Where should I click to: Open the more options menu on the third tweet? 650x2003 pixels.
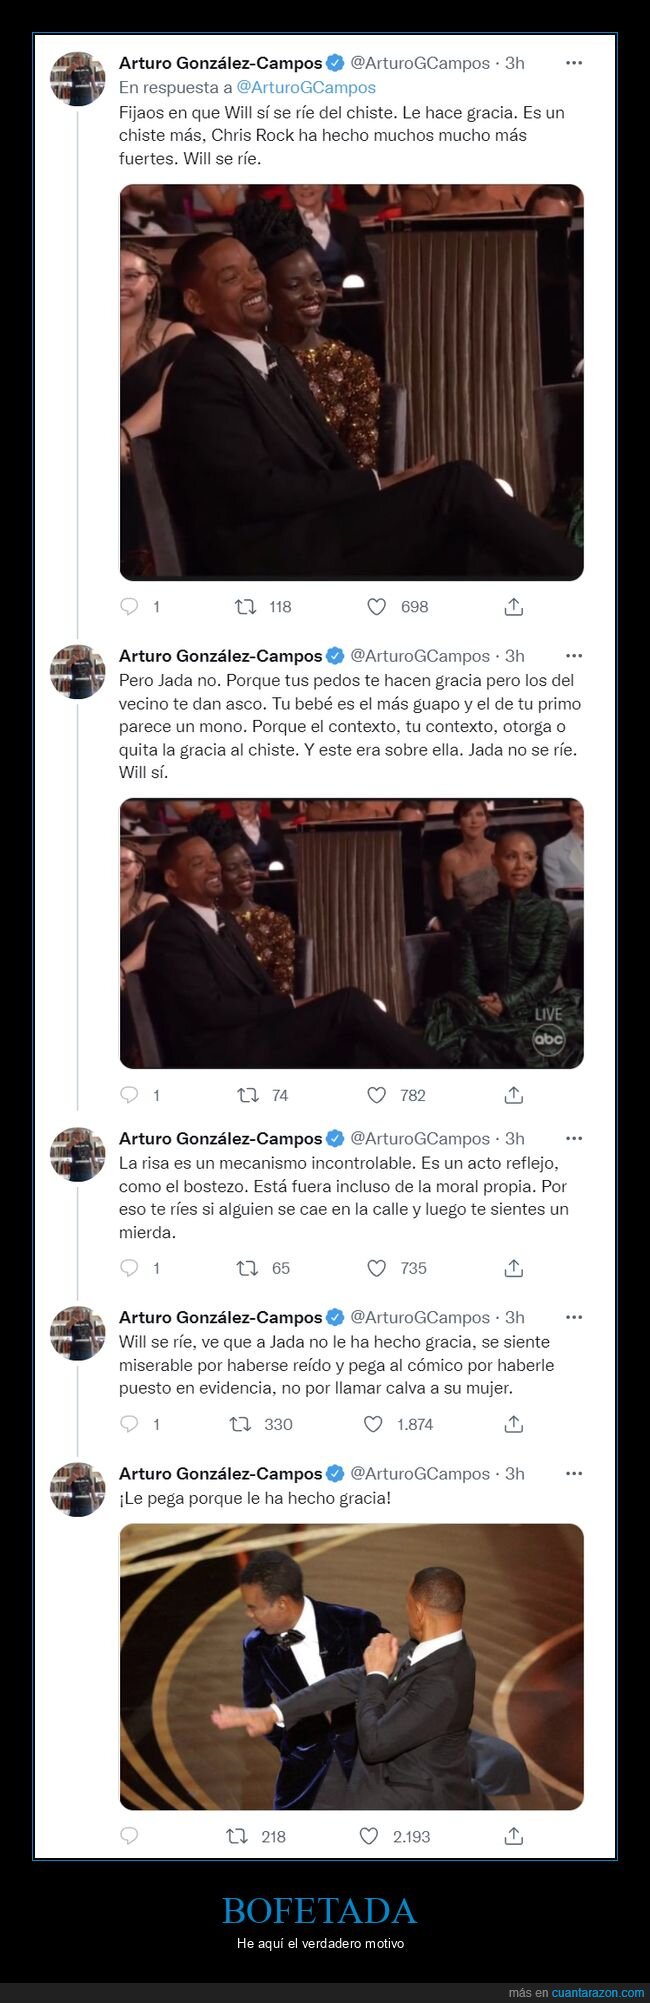[575, 1138]
